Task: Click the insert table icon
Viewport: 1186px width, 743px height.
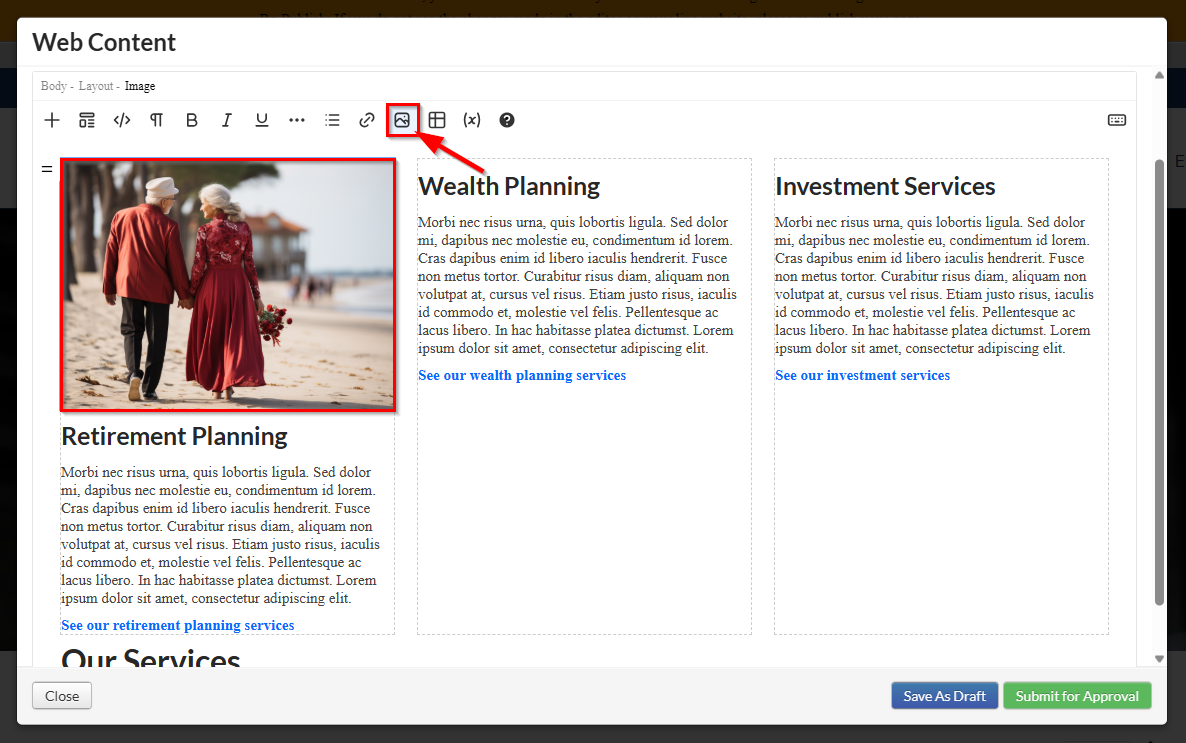Action: (437, 120)
